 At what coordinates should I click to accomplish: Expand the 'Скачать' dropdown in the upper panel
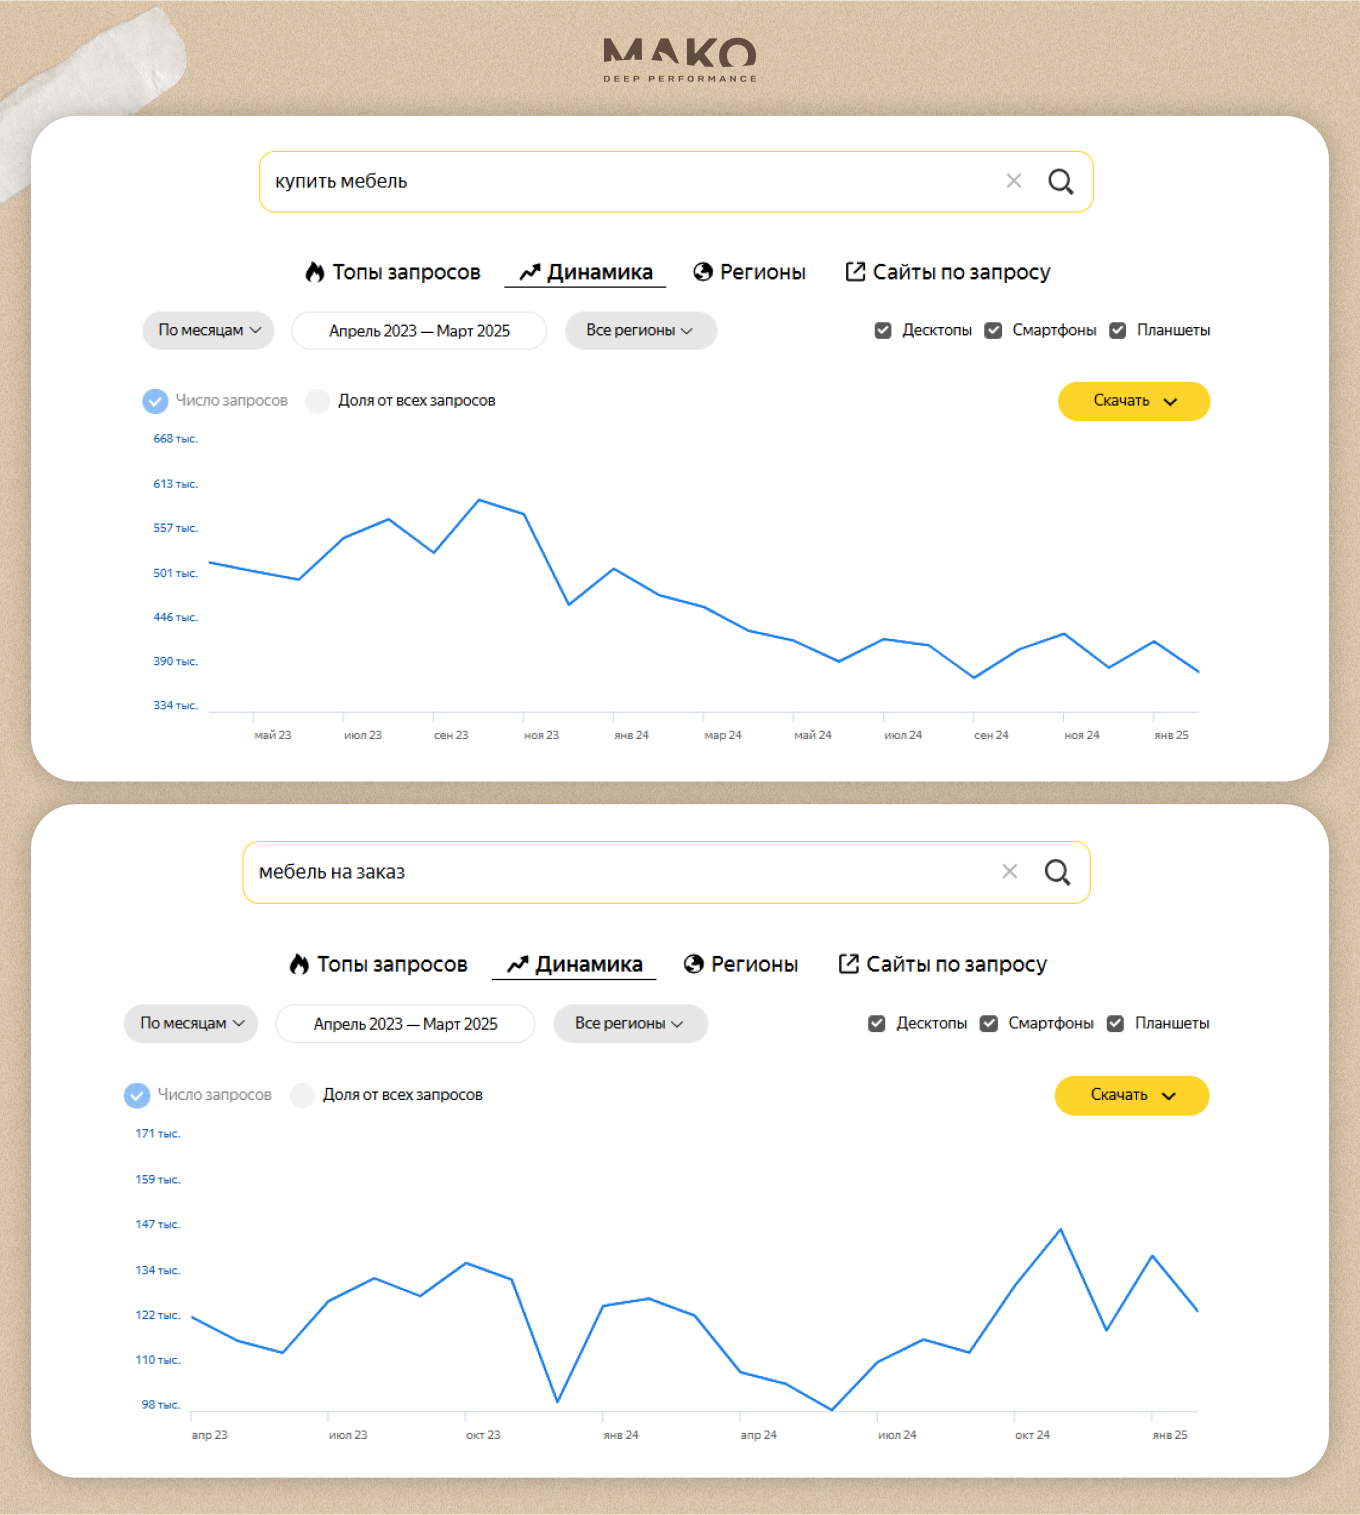click(1133, 401)
